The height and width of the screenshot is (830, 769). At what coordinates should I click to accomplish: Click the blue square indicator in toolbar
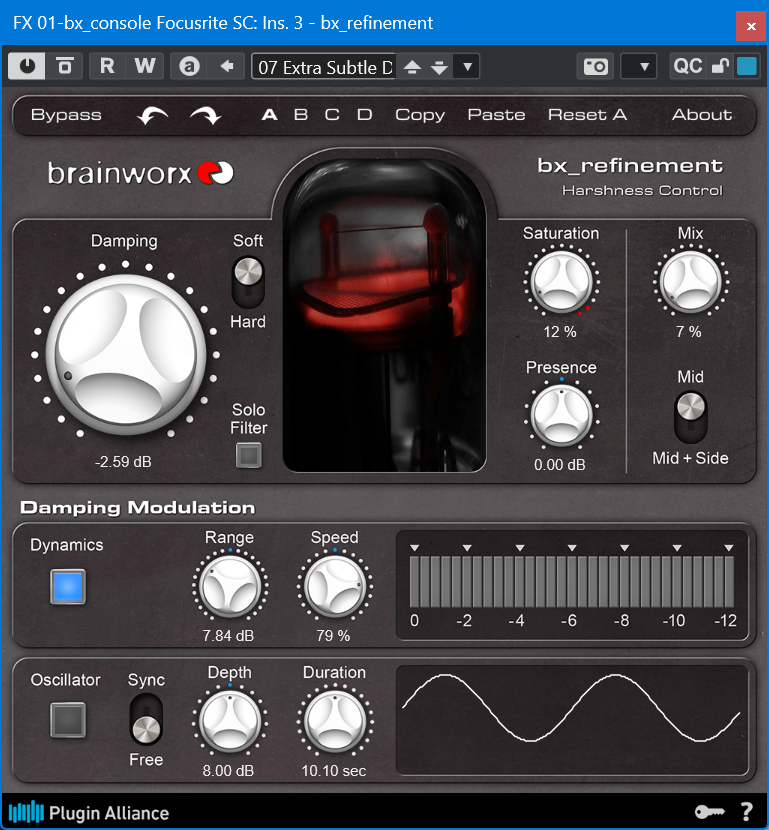[747, 66]
